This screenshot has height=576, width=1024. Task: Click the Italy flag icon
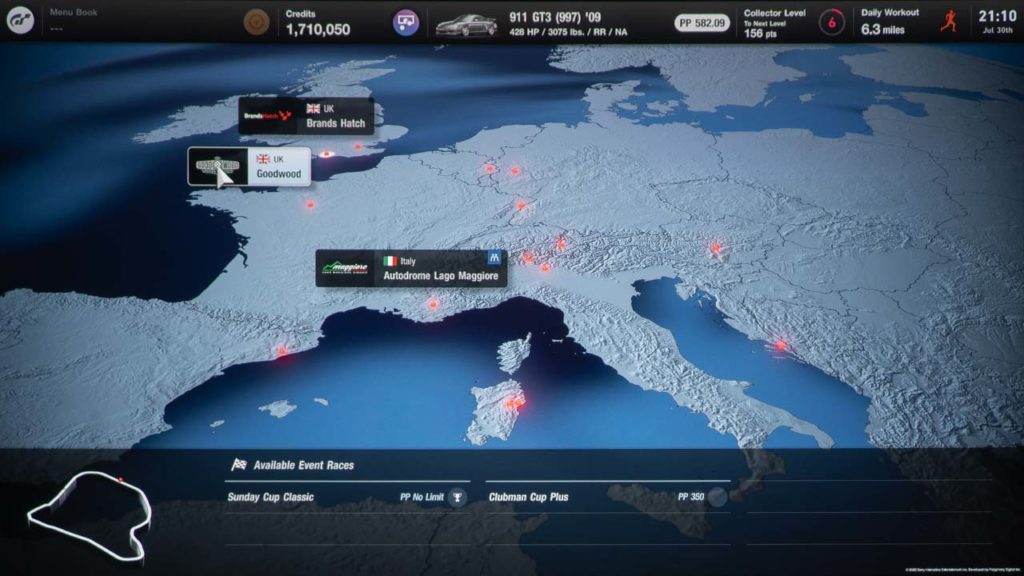click(x=391, y=261)
